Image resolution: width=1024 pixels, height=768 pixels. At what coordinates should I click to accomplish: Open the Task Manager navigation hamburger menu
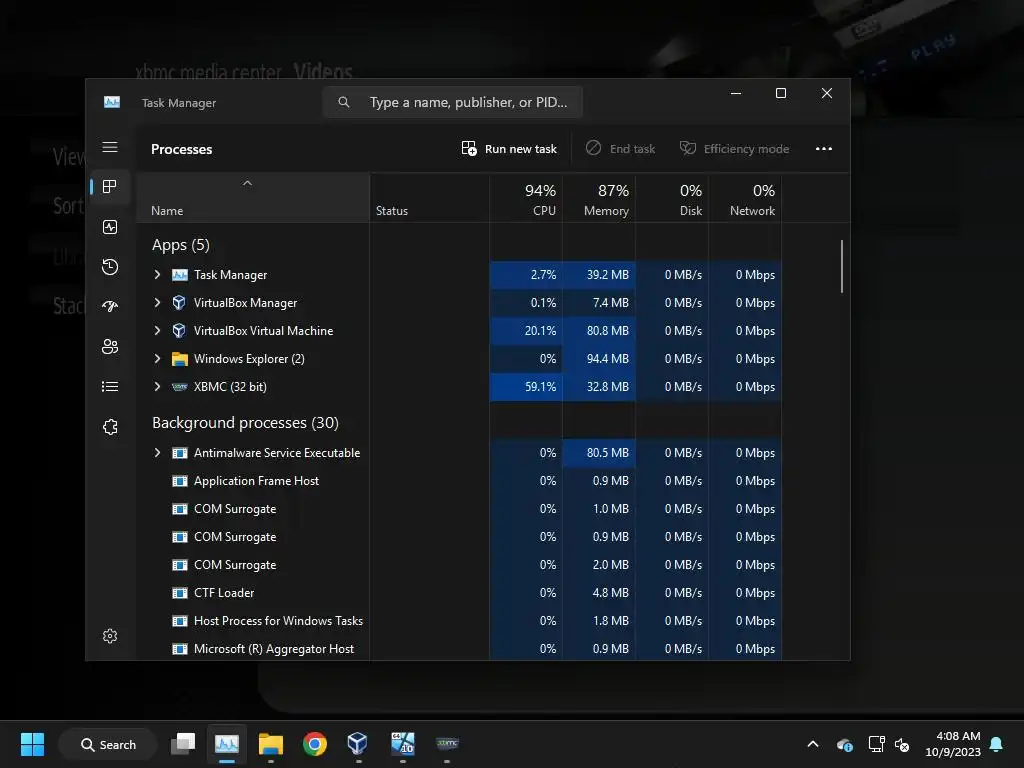click(x=110, y=147)
